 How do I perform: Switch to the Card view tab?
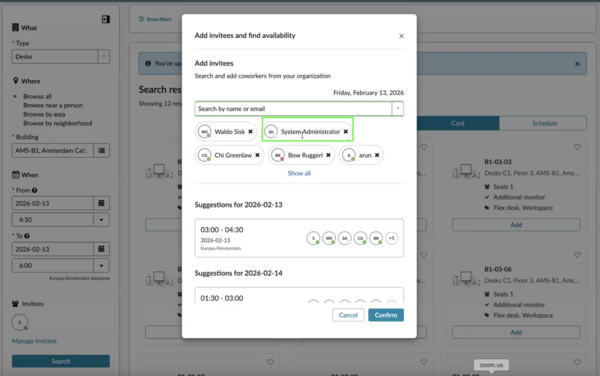point(458,123)
